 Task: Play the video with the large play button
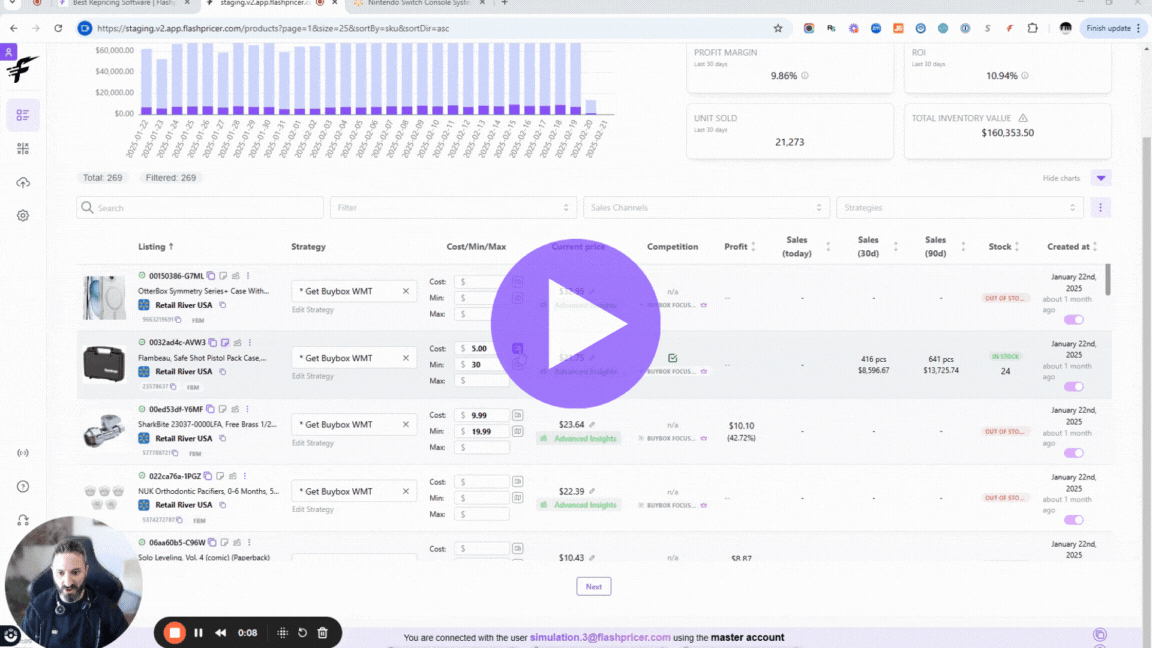click(x=575, y=323)
